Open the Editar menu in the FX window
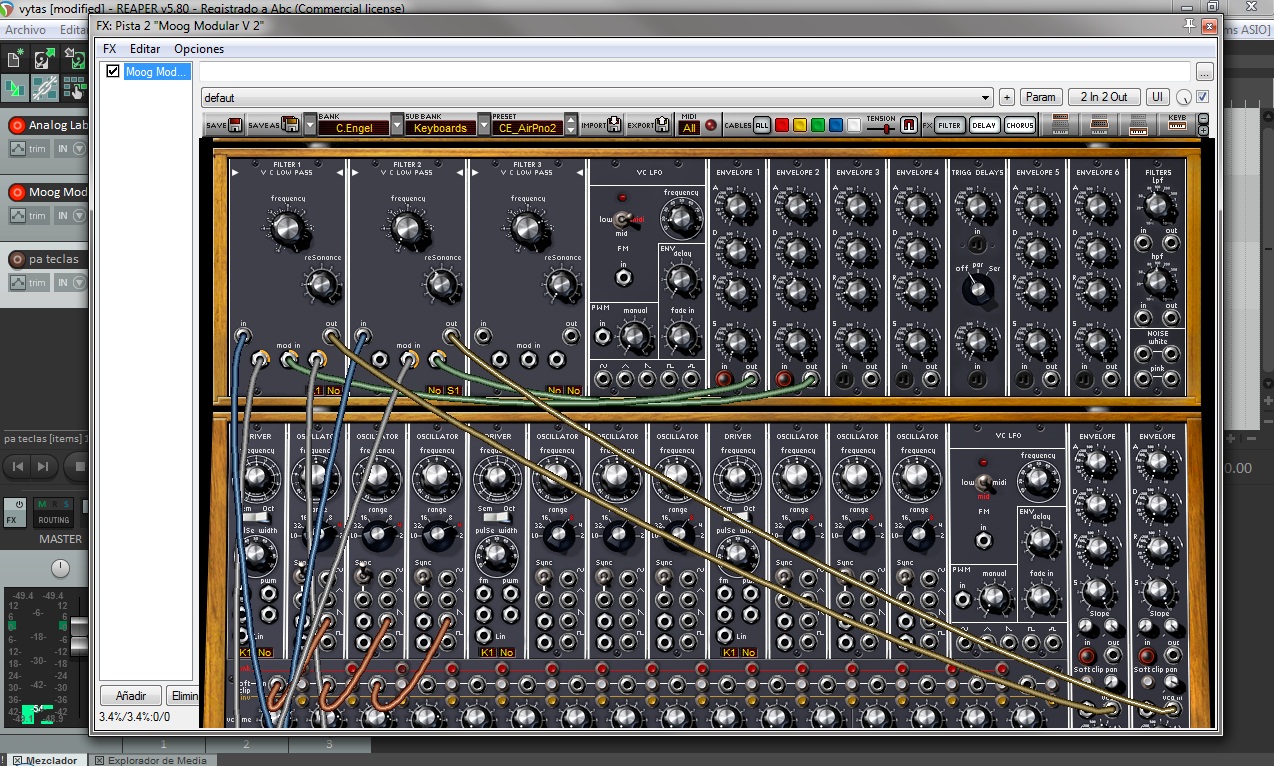 pos(145,49)
